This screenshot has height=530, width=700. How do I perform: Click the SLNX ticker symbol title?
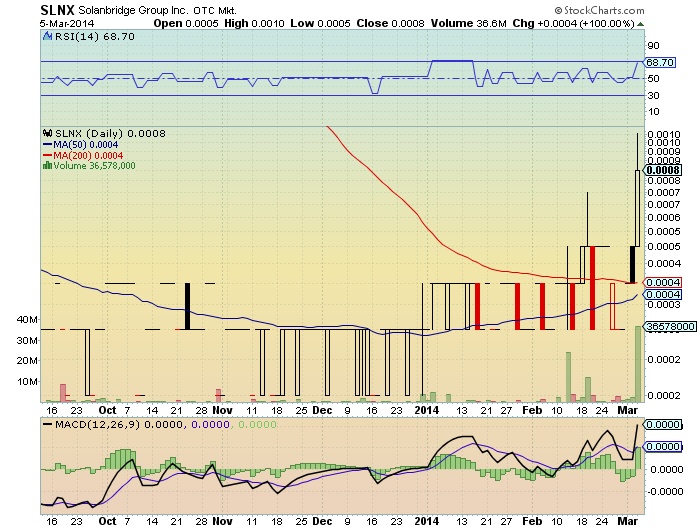[57, 10]
